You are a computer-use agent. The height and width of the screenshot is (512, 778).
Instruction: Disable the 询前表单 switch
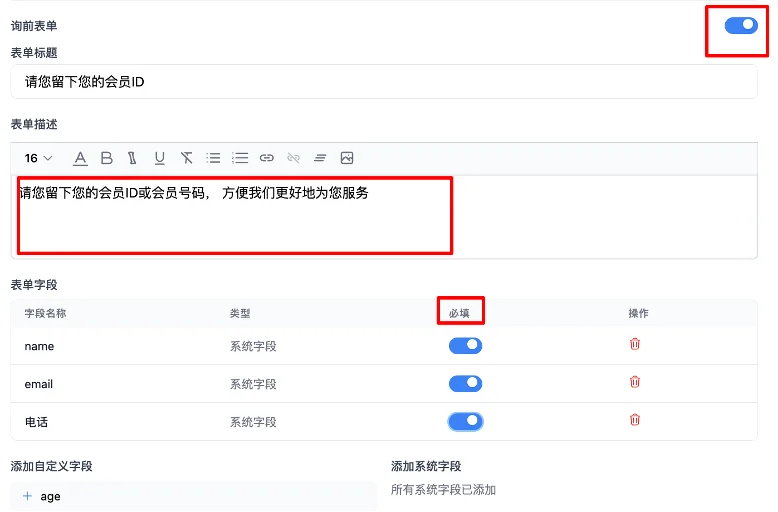pos(741,26)
